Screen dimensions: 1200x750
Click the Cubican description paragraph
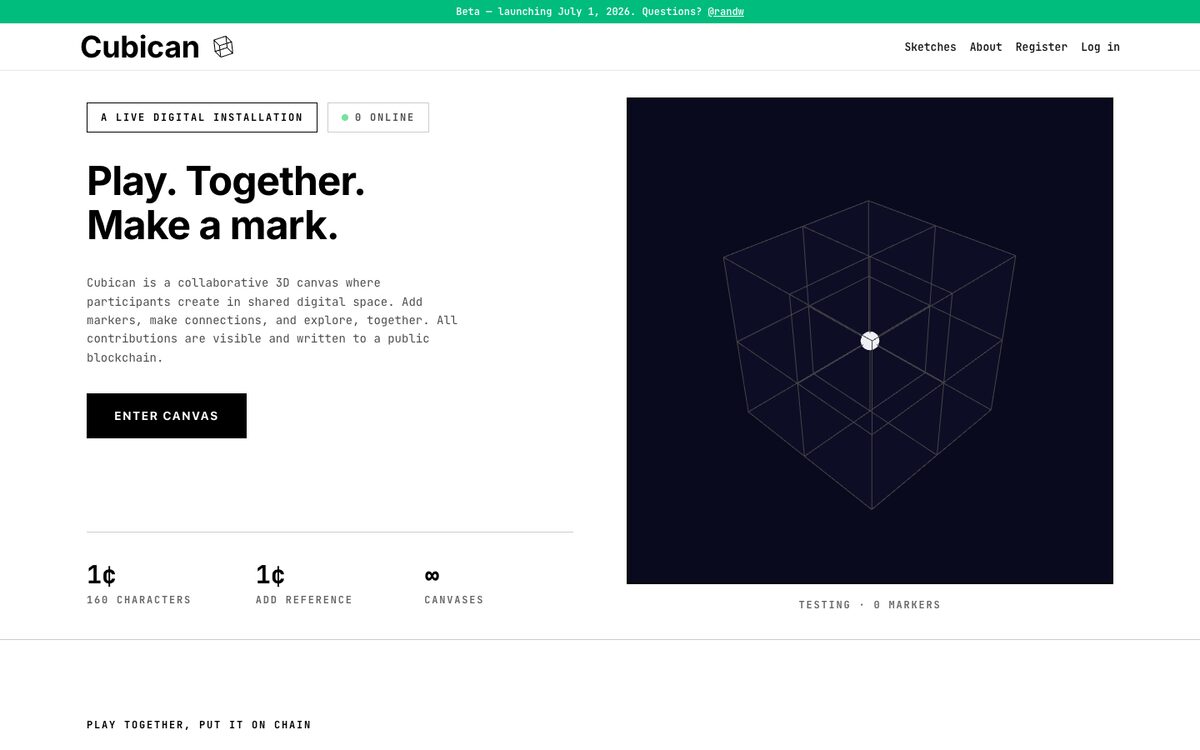(272, 320)
